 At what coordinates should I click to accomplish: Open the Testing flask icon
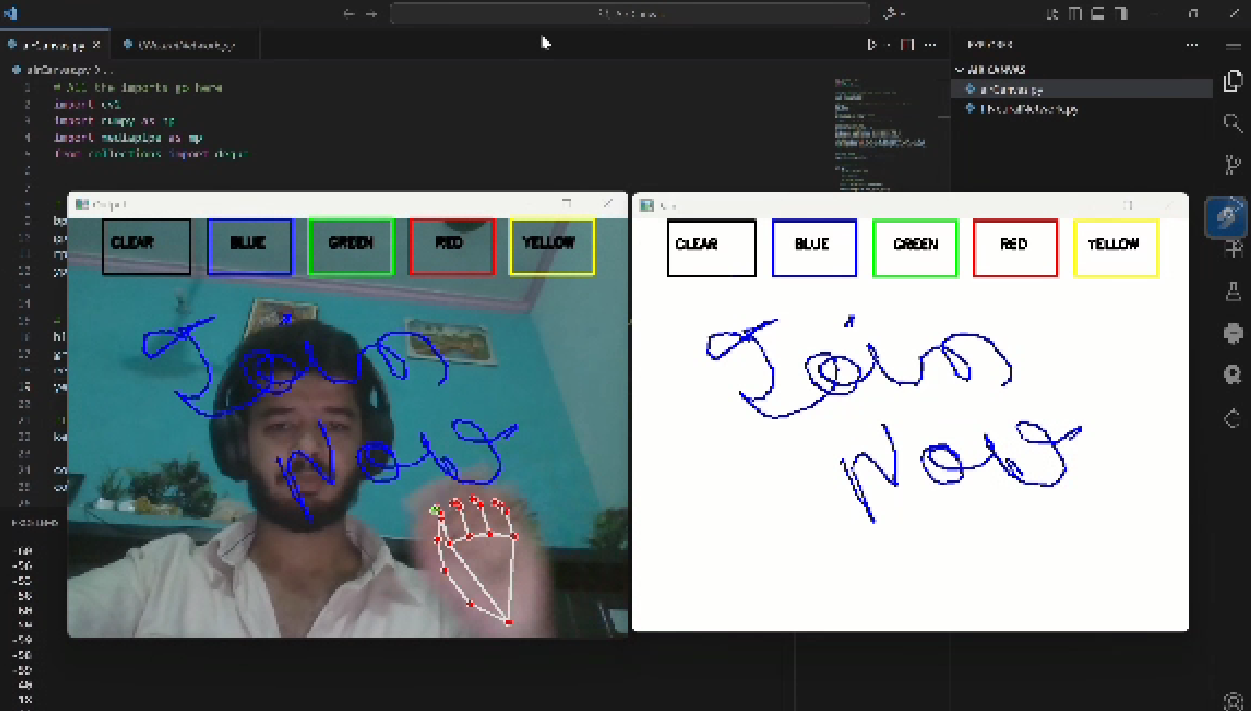tap(1232, 291)
